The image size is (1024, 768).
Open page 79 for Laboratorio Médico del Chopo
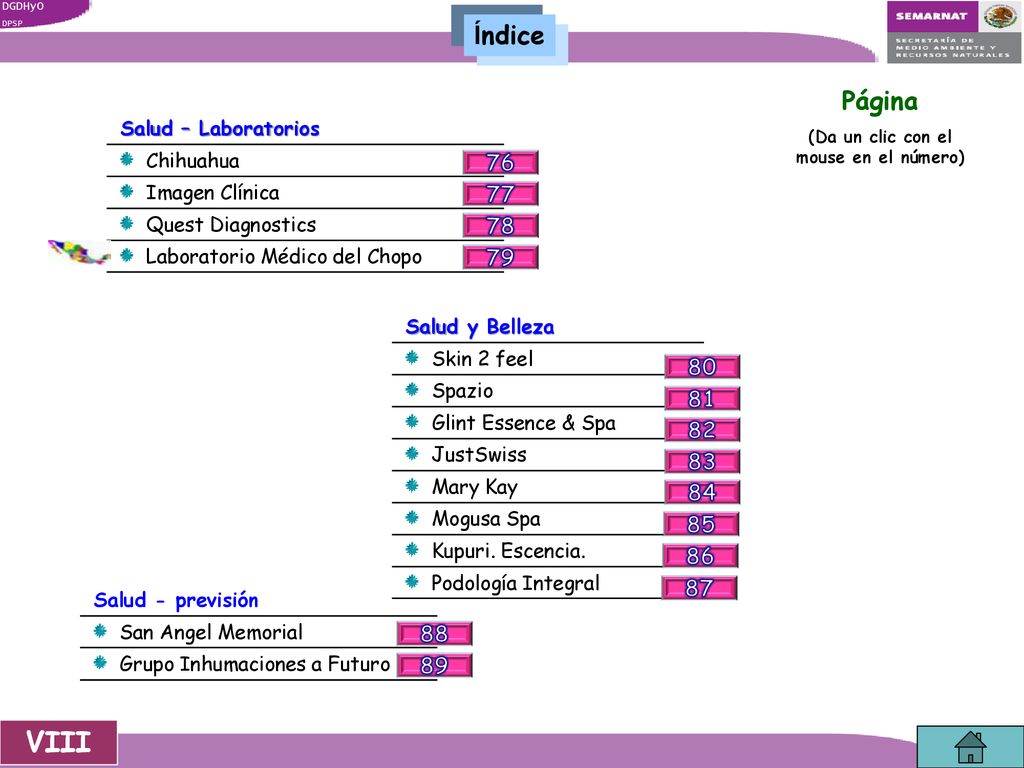(500, 257)
